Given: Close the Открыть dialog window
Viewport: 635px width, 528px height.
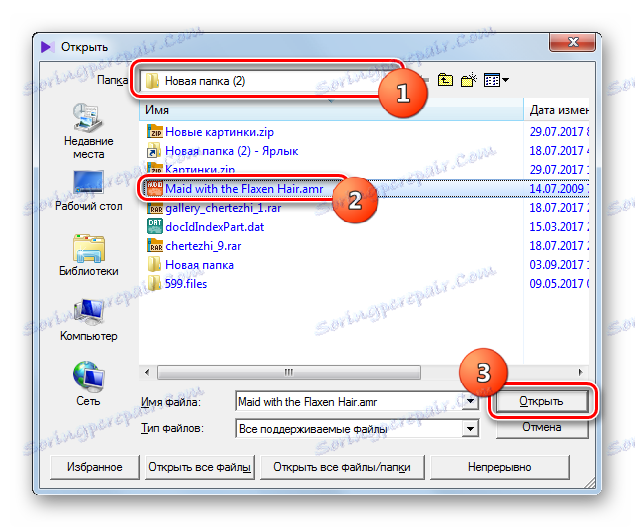Looking at the screenshot, I should pyautogui.click(x=573, y=42).
